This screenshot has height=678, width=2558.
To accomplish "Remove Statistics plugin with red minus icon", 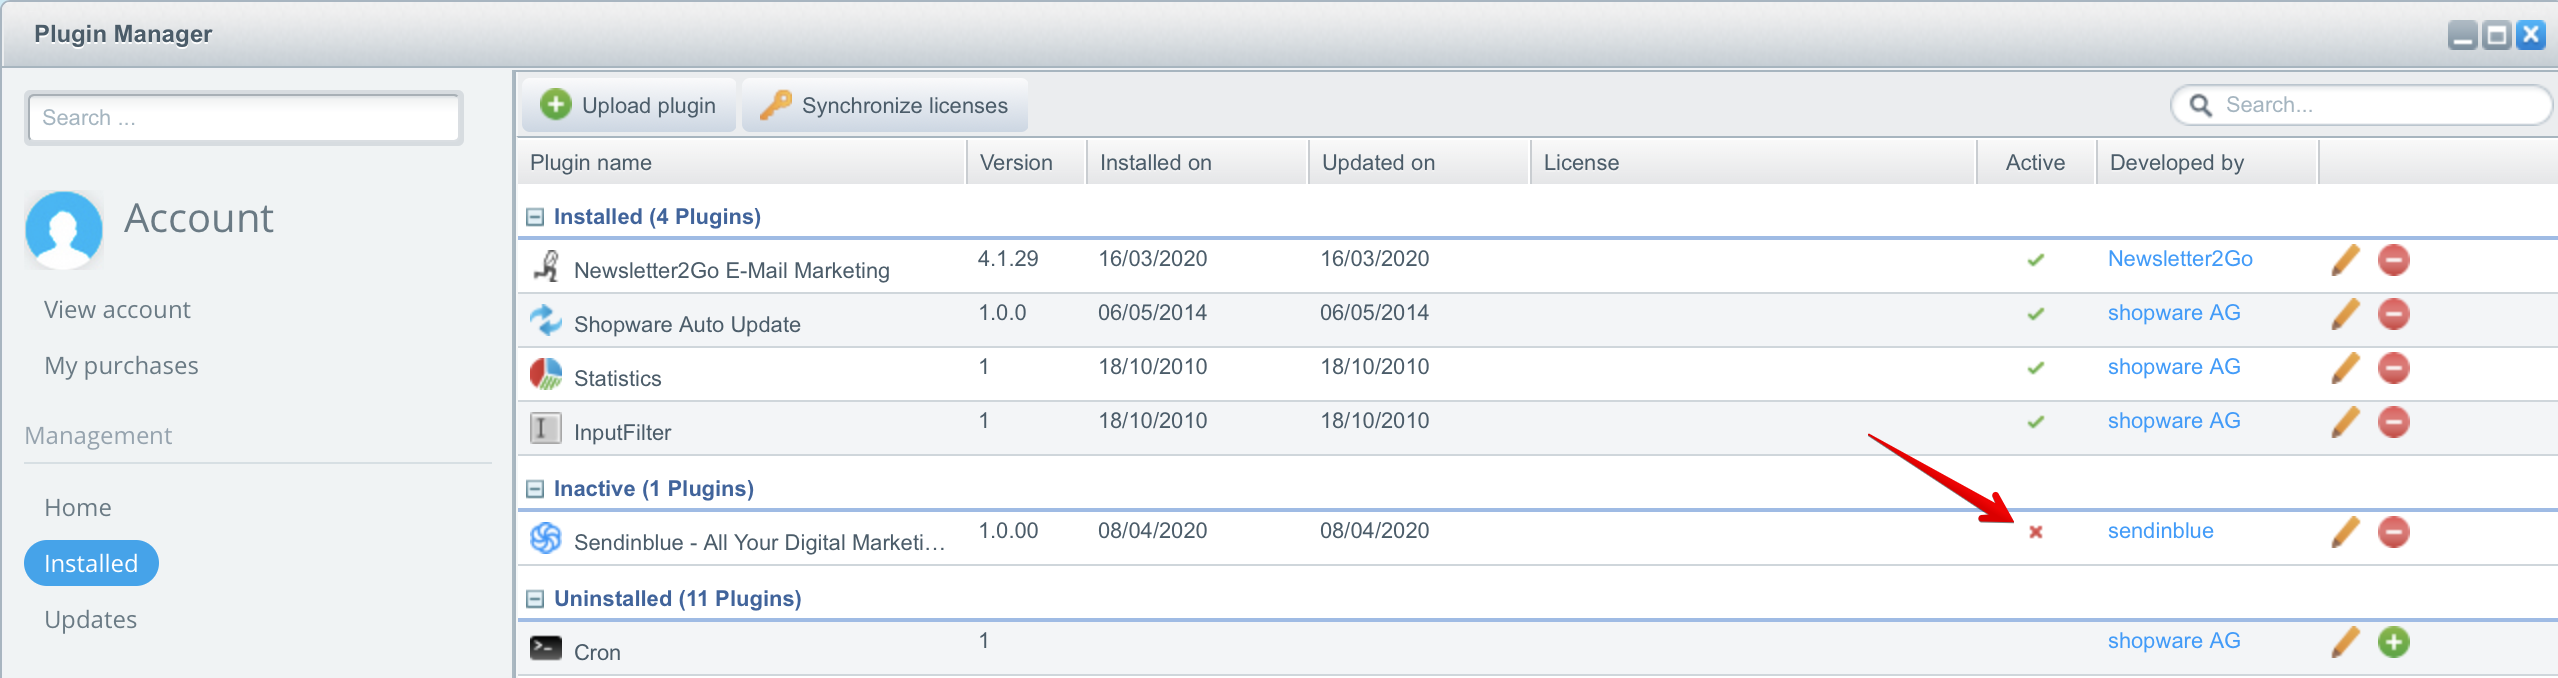I will 2393,368.
